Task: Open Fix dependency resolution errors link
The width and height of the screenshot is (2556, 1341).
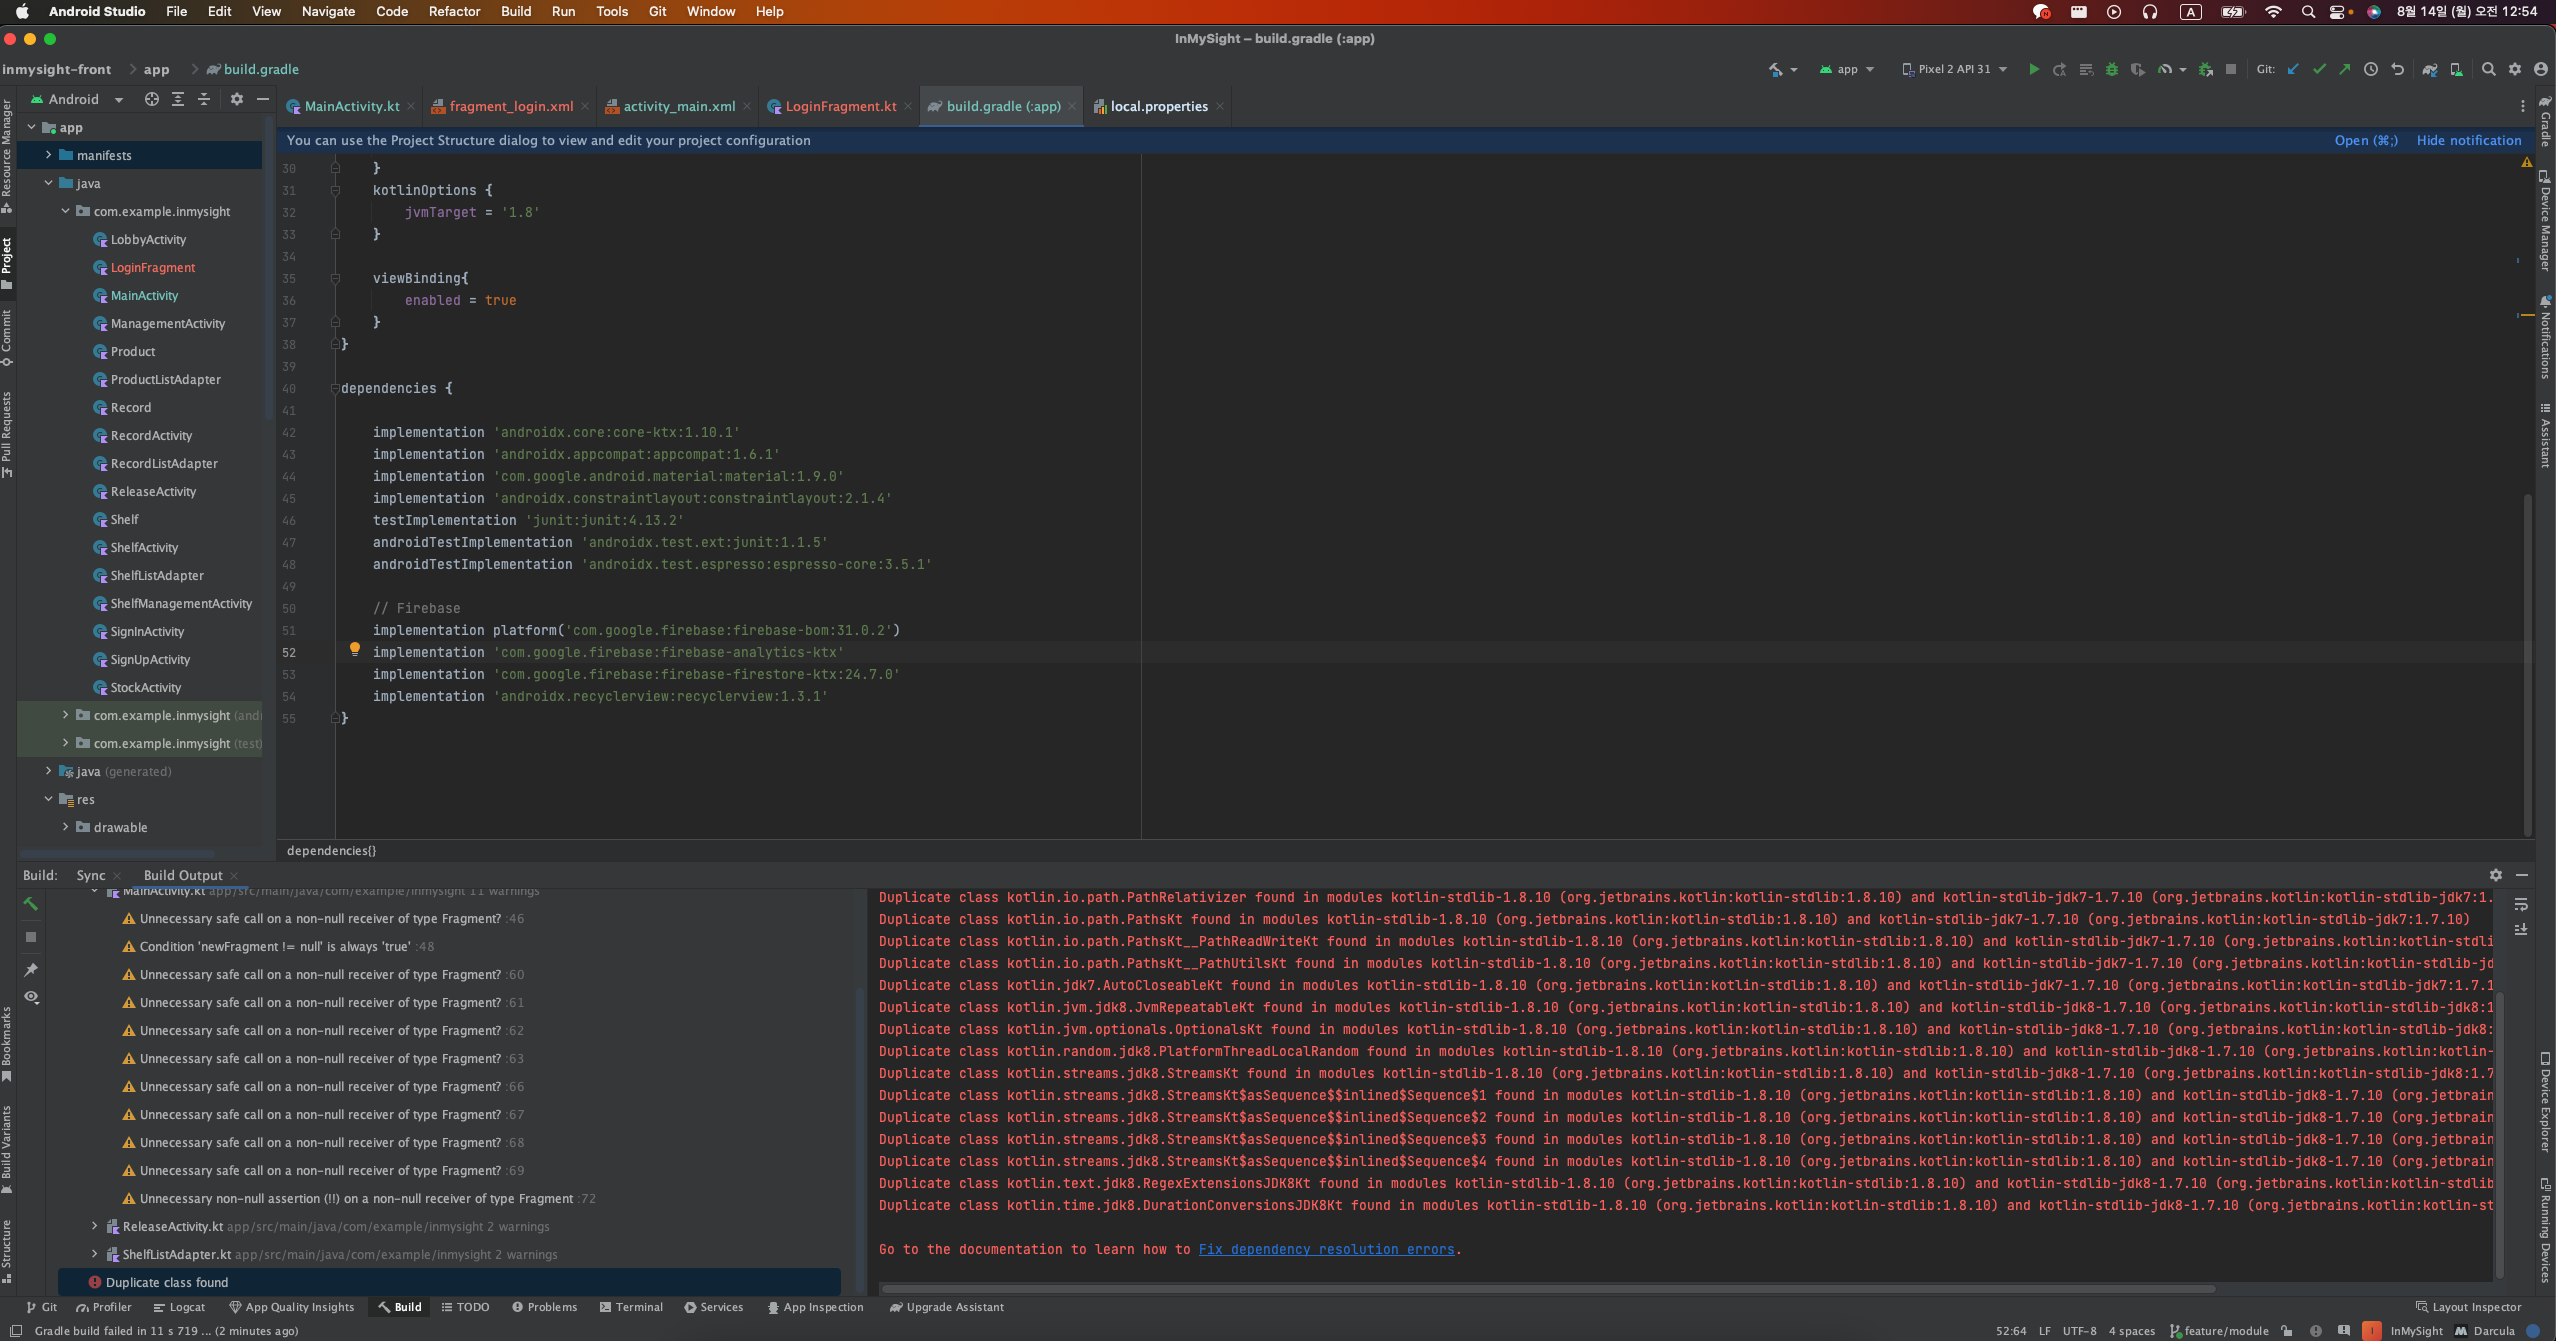Action: (x=1326, y=1249)
